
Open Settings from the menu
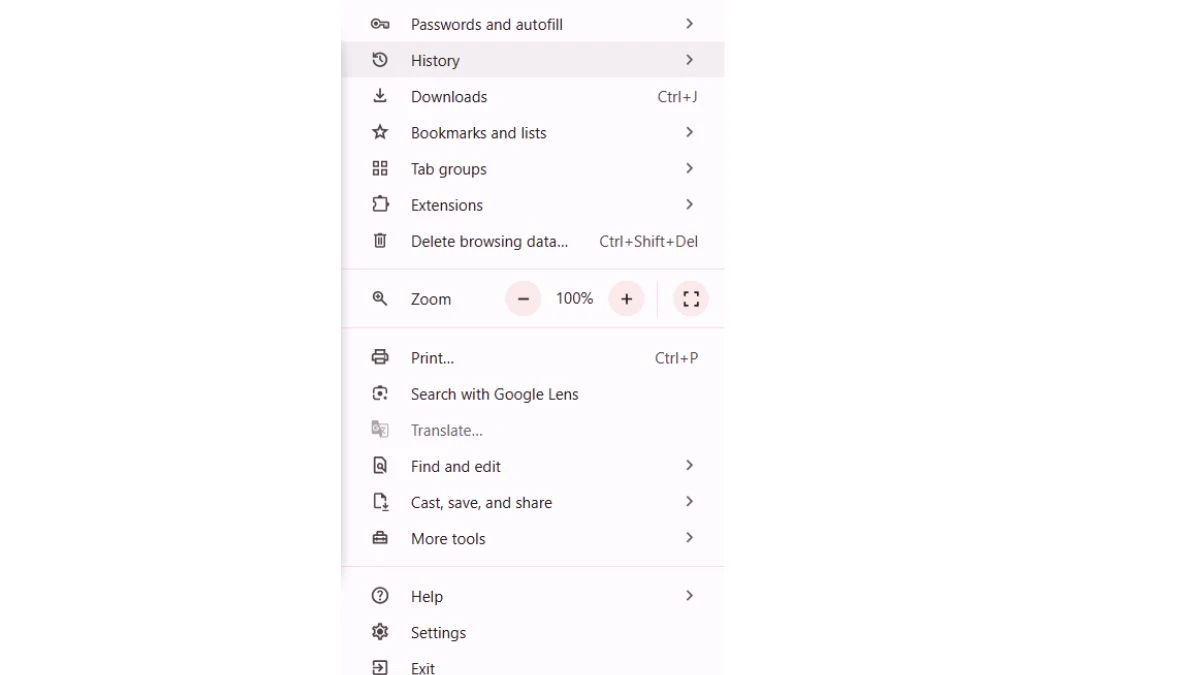click(533, 633)
